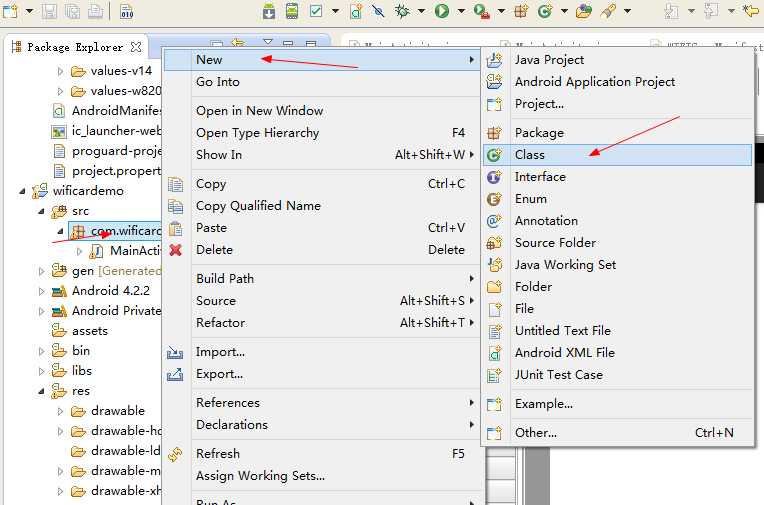Click the New Java Class toolbar icon
This screenshot has width=764, height=505.
(544, 11)
